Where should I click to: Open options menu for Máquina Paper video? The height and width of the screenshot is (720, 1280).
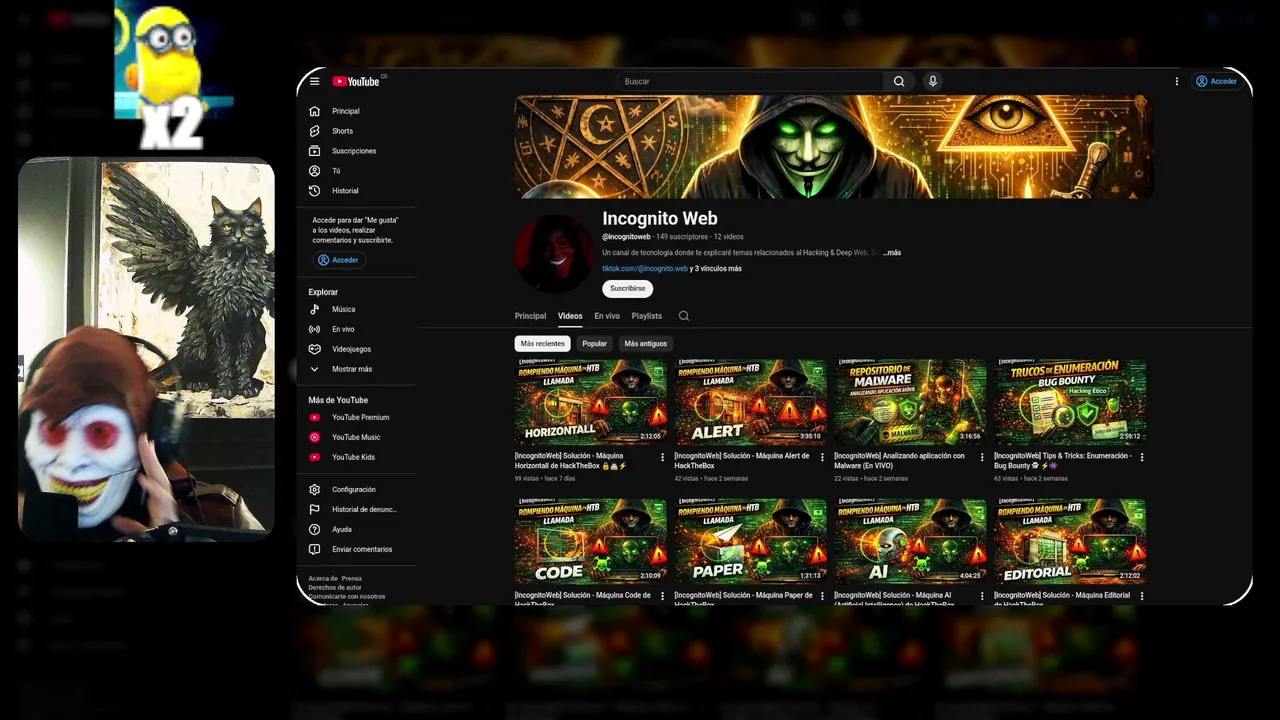[822, 596]
